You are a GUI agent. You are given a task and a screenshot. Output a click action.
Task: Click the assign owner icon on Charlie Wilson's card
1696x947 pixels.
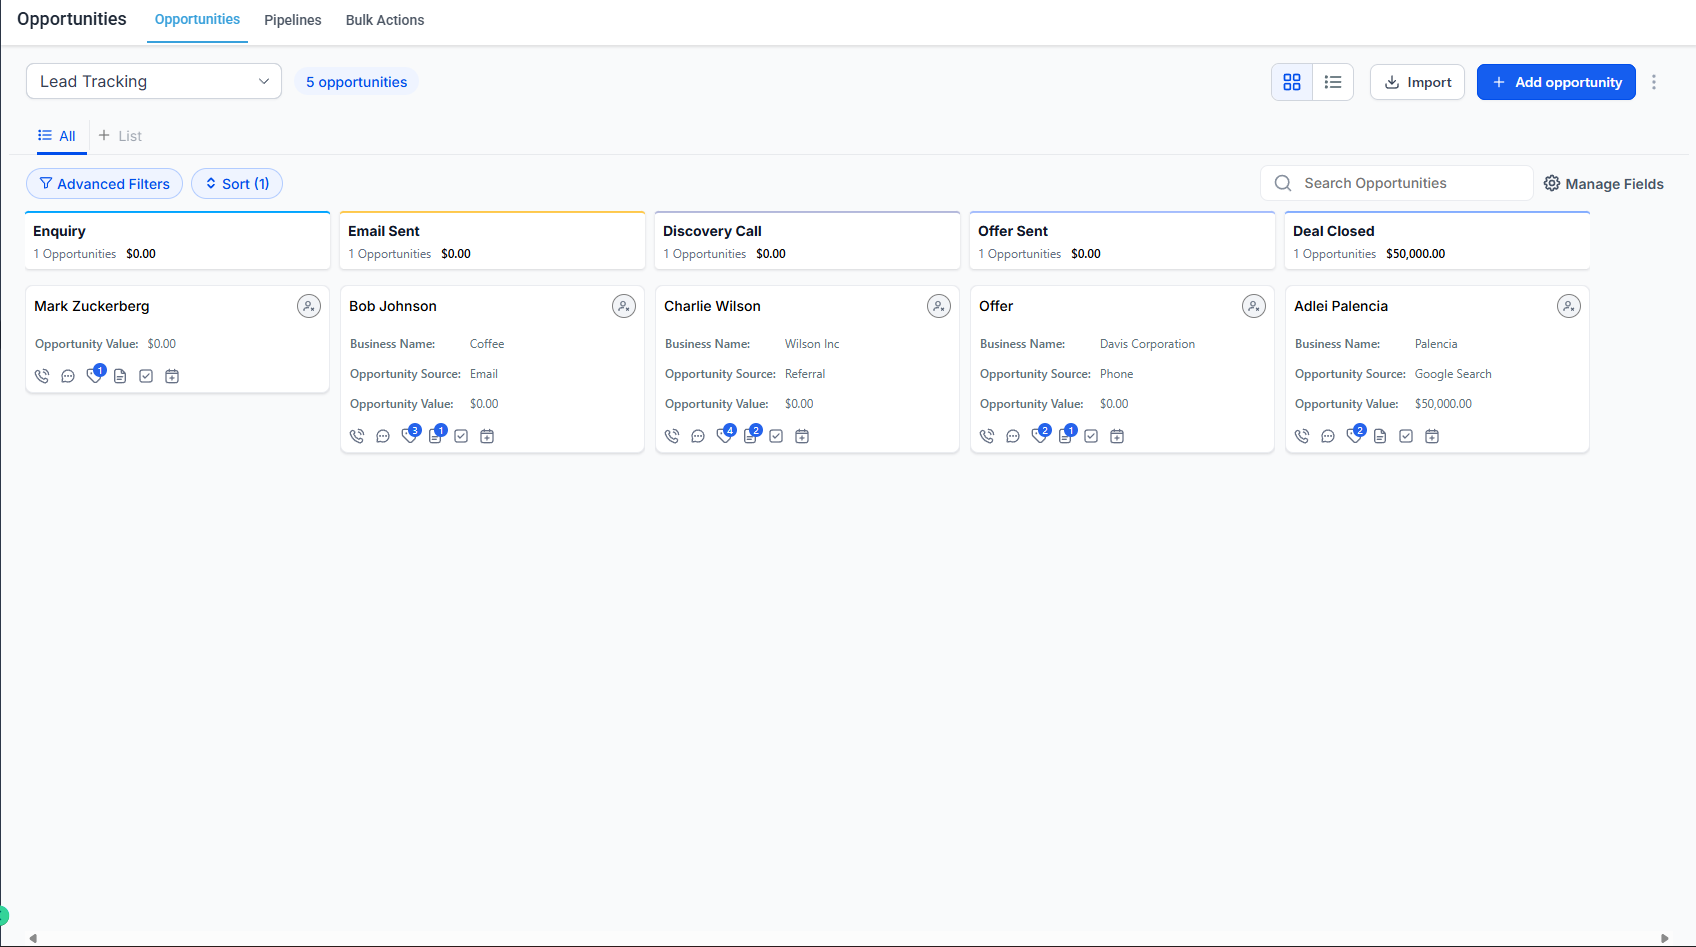coord(938,306)
